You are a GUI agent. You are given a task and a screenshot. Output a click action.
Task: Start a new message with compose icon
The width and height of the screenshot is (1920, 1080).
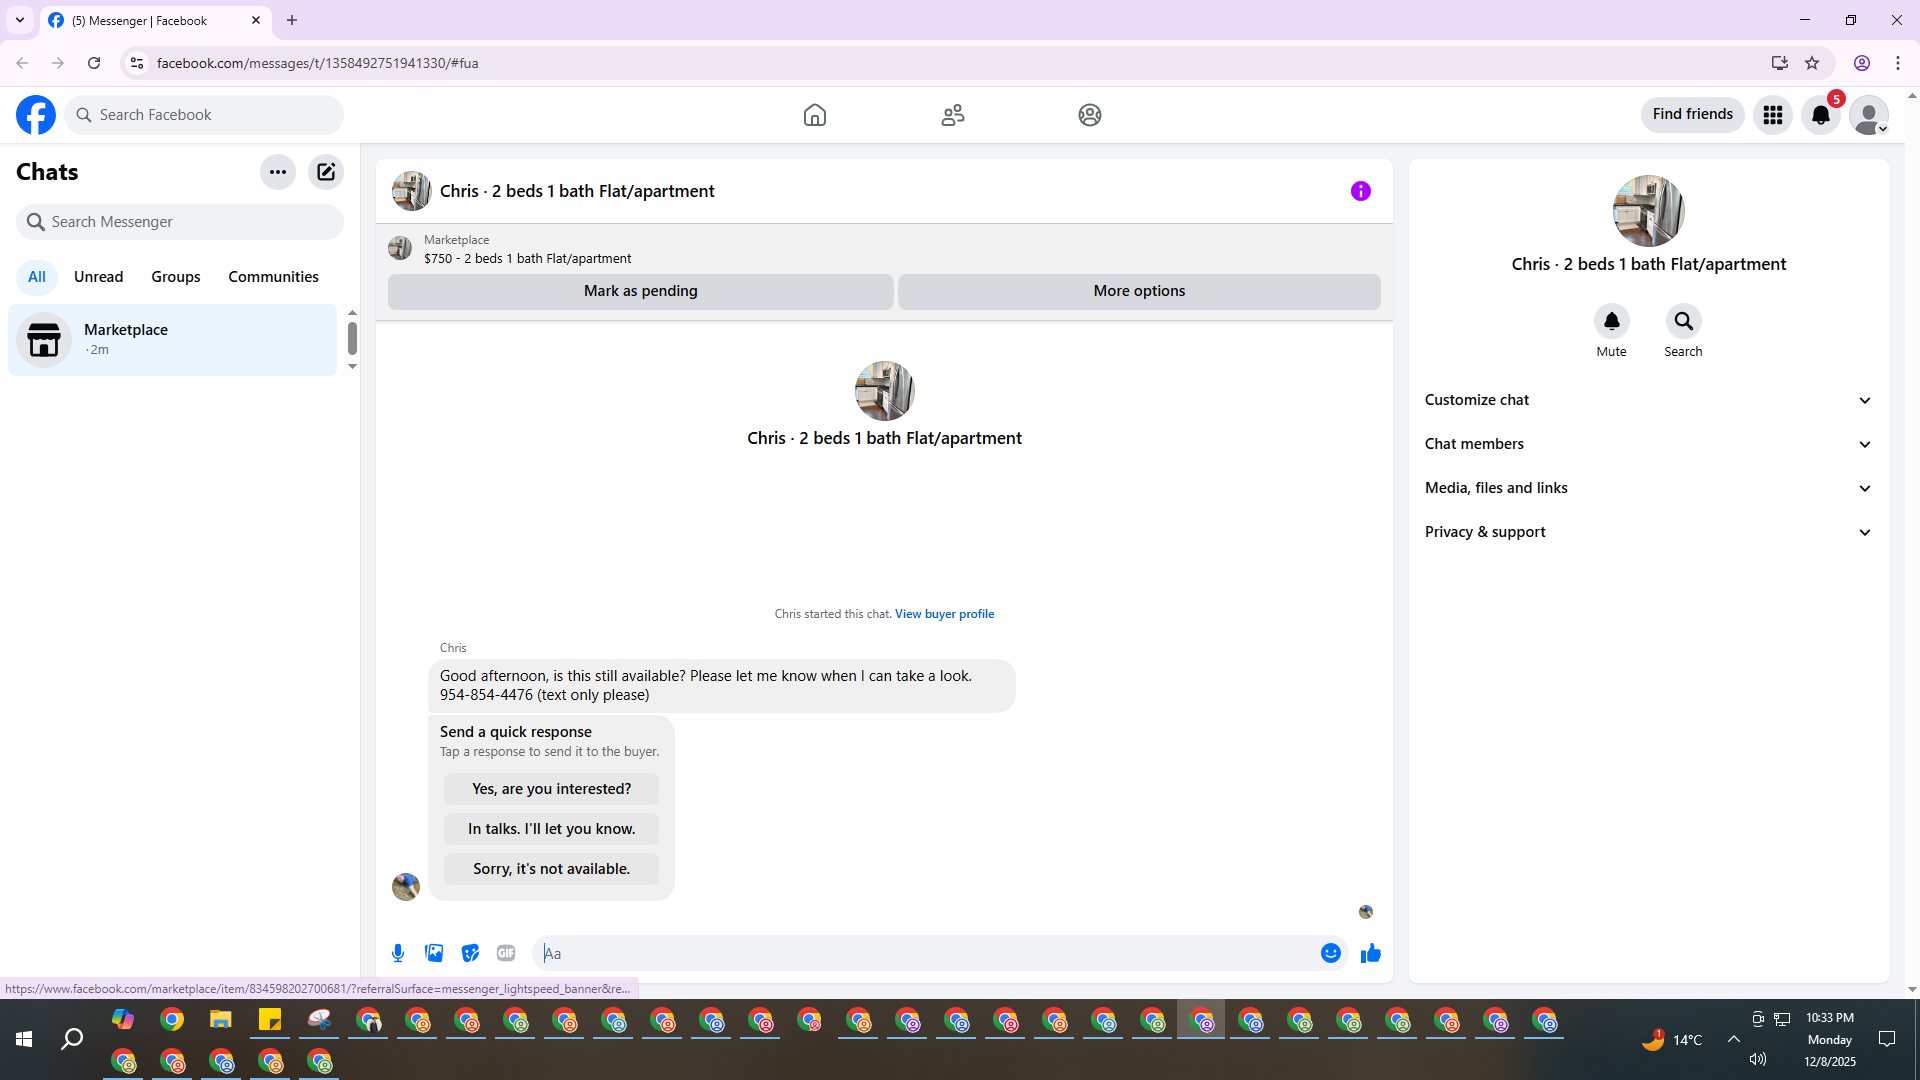[x=326, y=172]
